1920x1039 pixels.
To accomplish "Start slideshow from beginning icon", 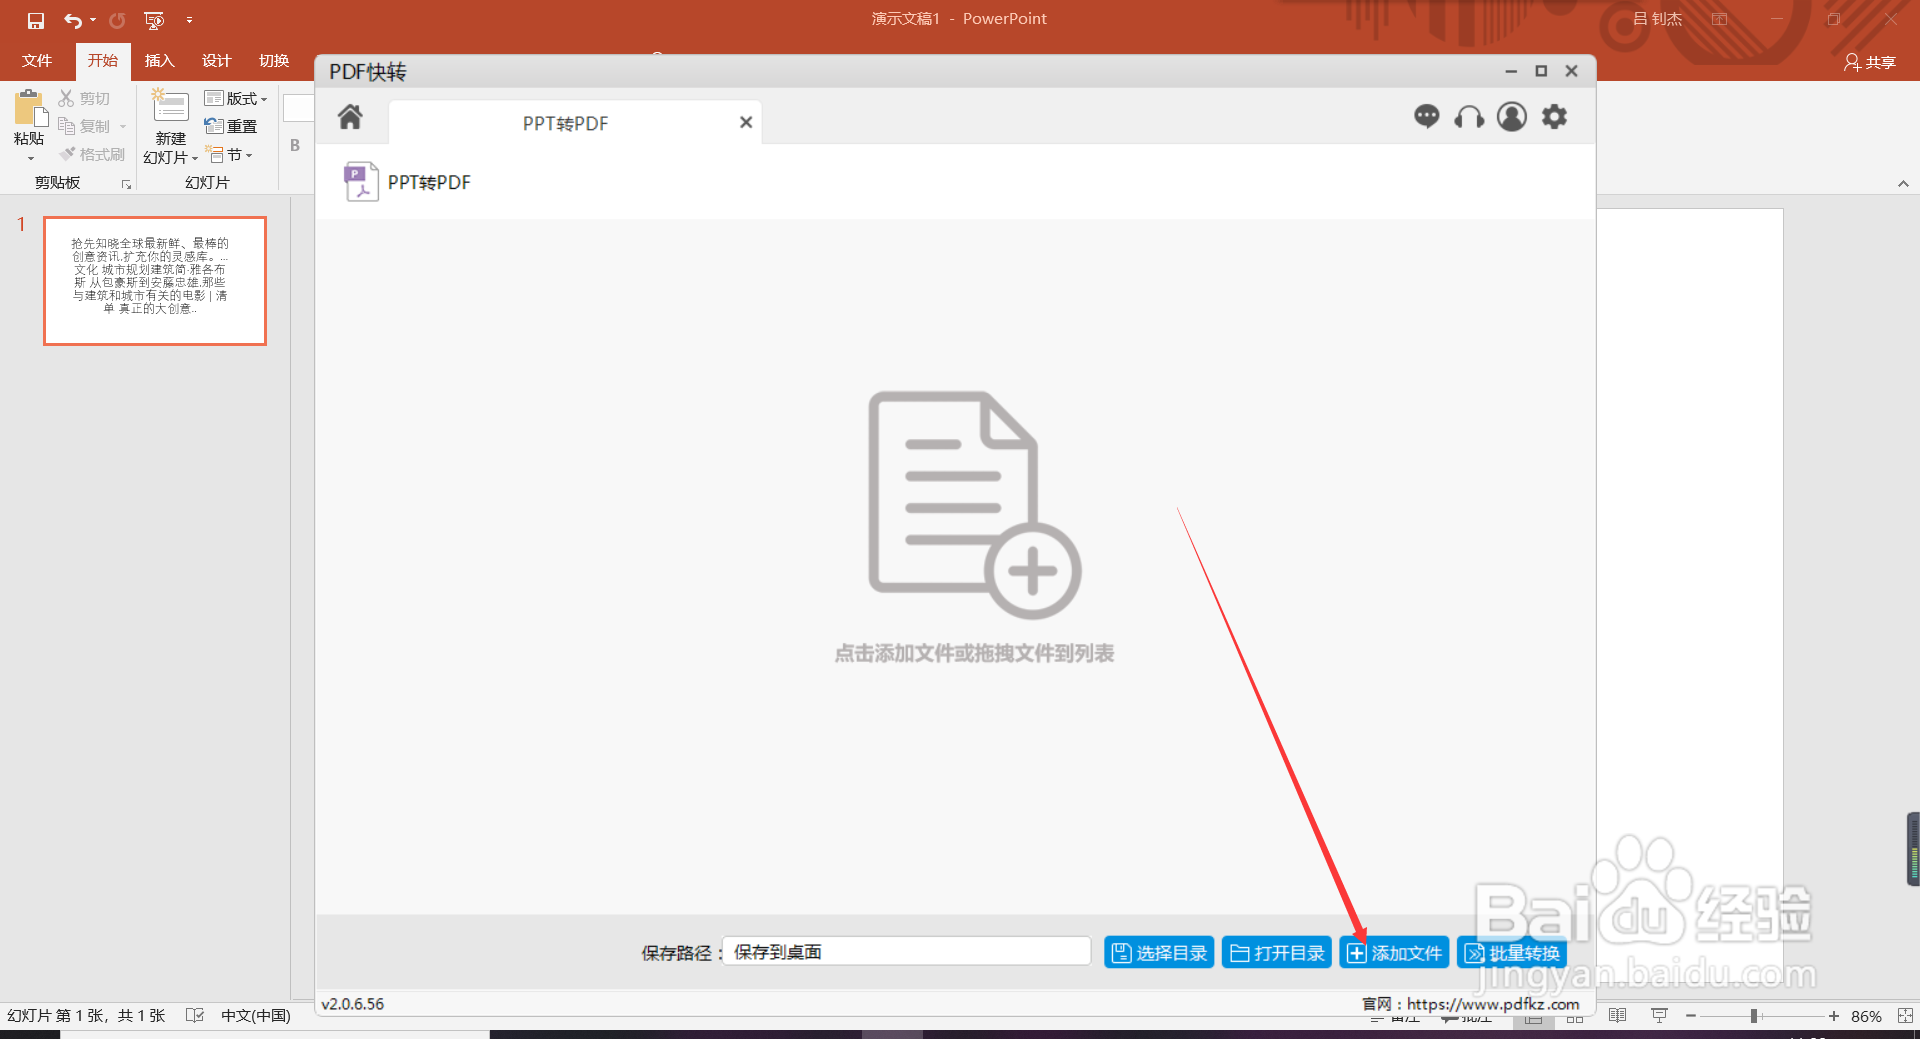I will pos(154,20).
